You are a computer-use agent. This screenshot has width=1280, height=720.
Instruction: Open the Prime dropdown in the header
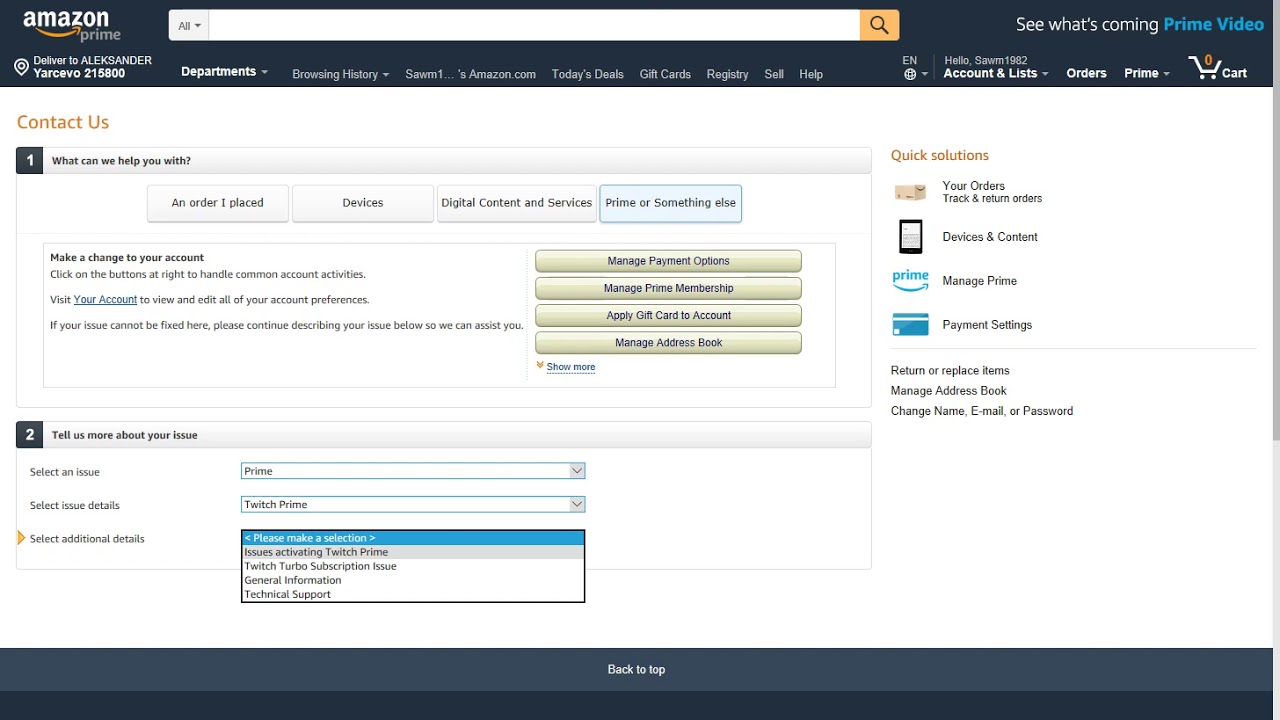point(1147,73)
